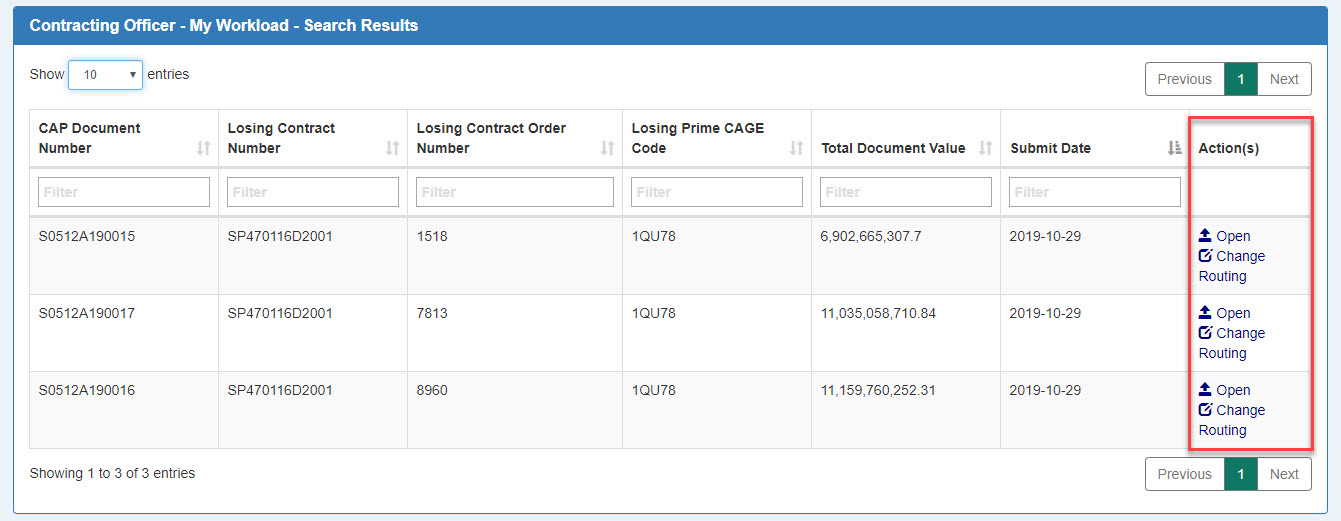The height and width of the screenshot is (521, 1341).
Task: Click Open icon for document S0512A190016
Action: tap(1205, 390)
